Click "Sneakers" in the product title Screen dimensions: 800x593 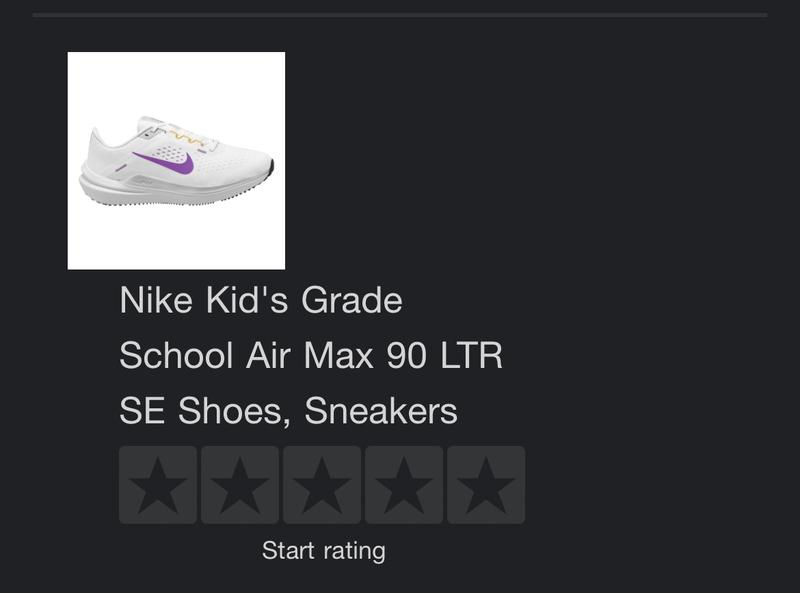(x=381, y=410)
